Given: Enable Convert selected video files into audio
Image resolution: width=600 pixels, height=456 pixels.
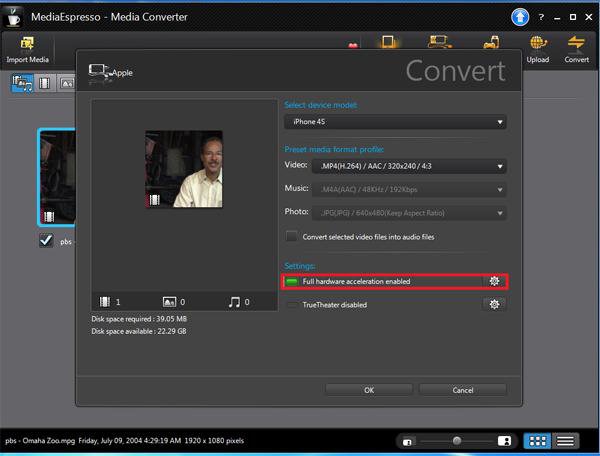Looking at the screenshot, I should pyautogui.click(x=292, y=237).
